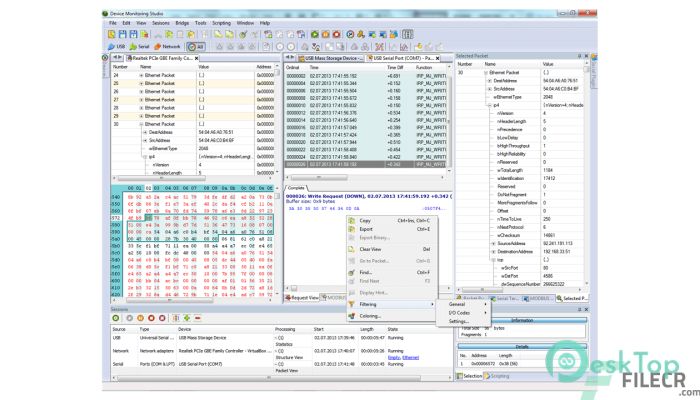This screenshot has width=700, height=400.
Task: Click the nTimeToLive row in Selected Packet
Action: (520, 219)
